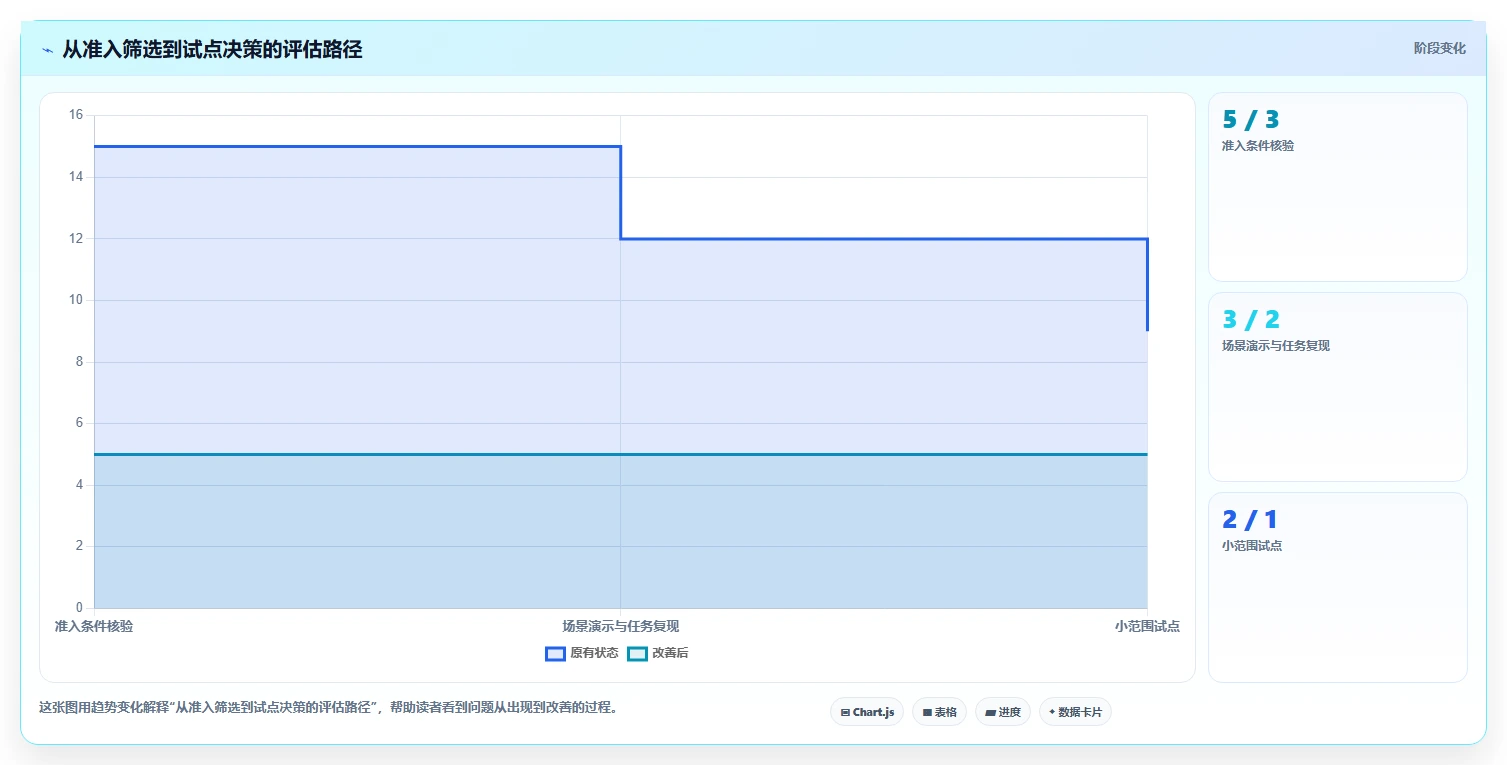Image resolution: width=1507 pixels, height=765 pixels.
Task: Click the y-axis value 14
Action: click(76, 177)
